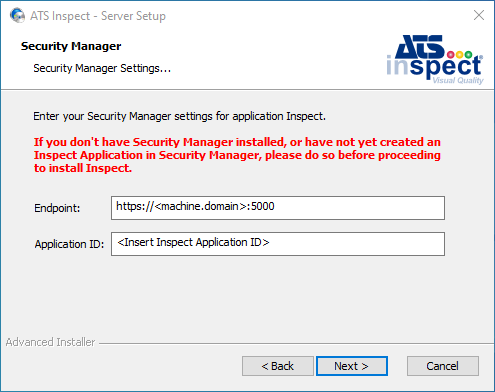Screen dimensions: 495x392
Task: Return to the previous page with Back
Action: (x=278, y=366)
